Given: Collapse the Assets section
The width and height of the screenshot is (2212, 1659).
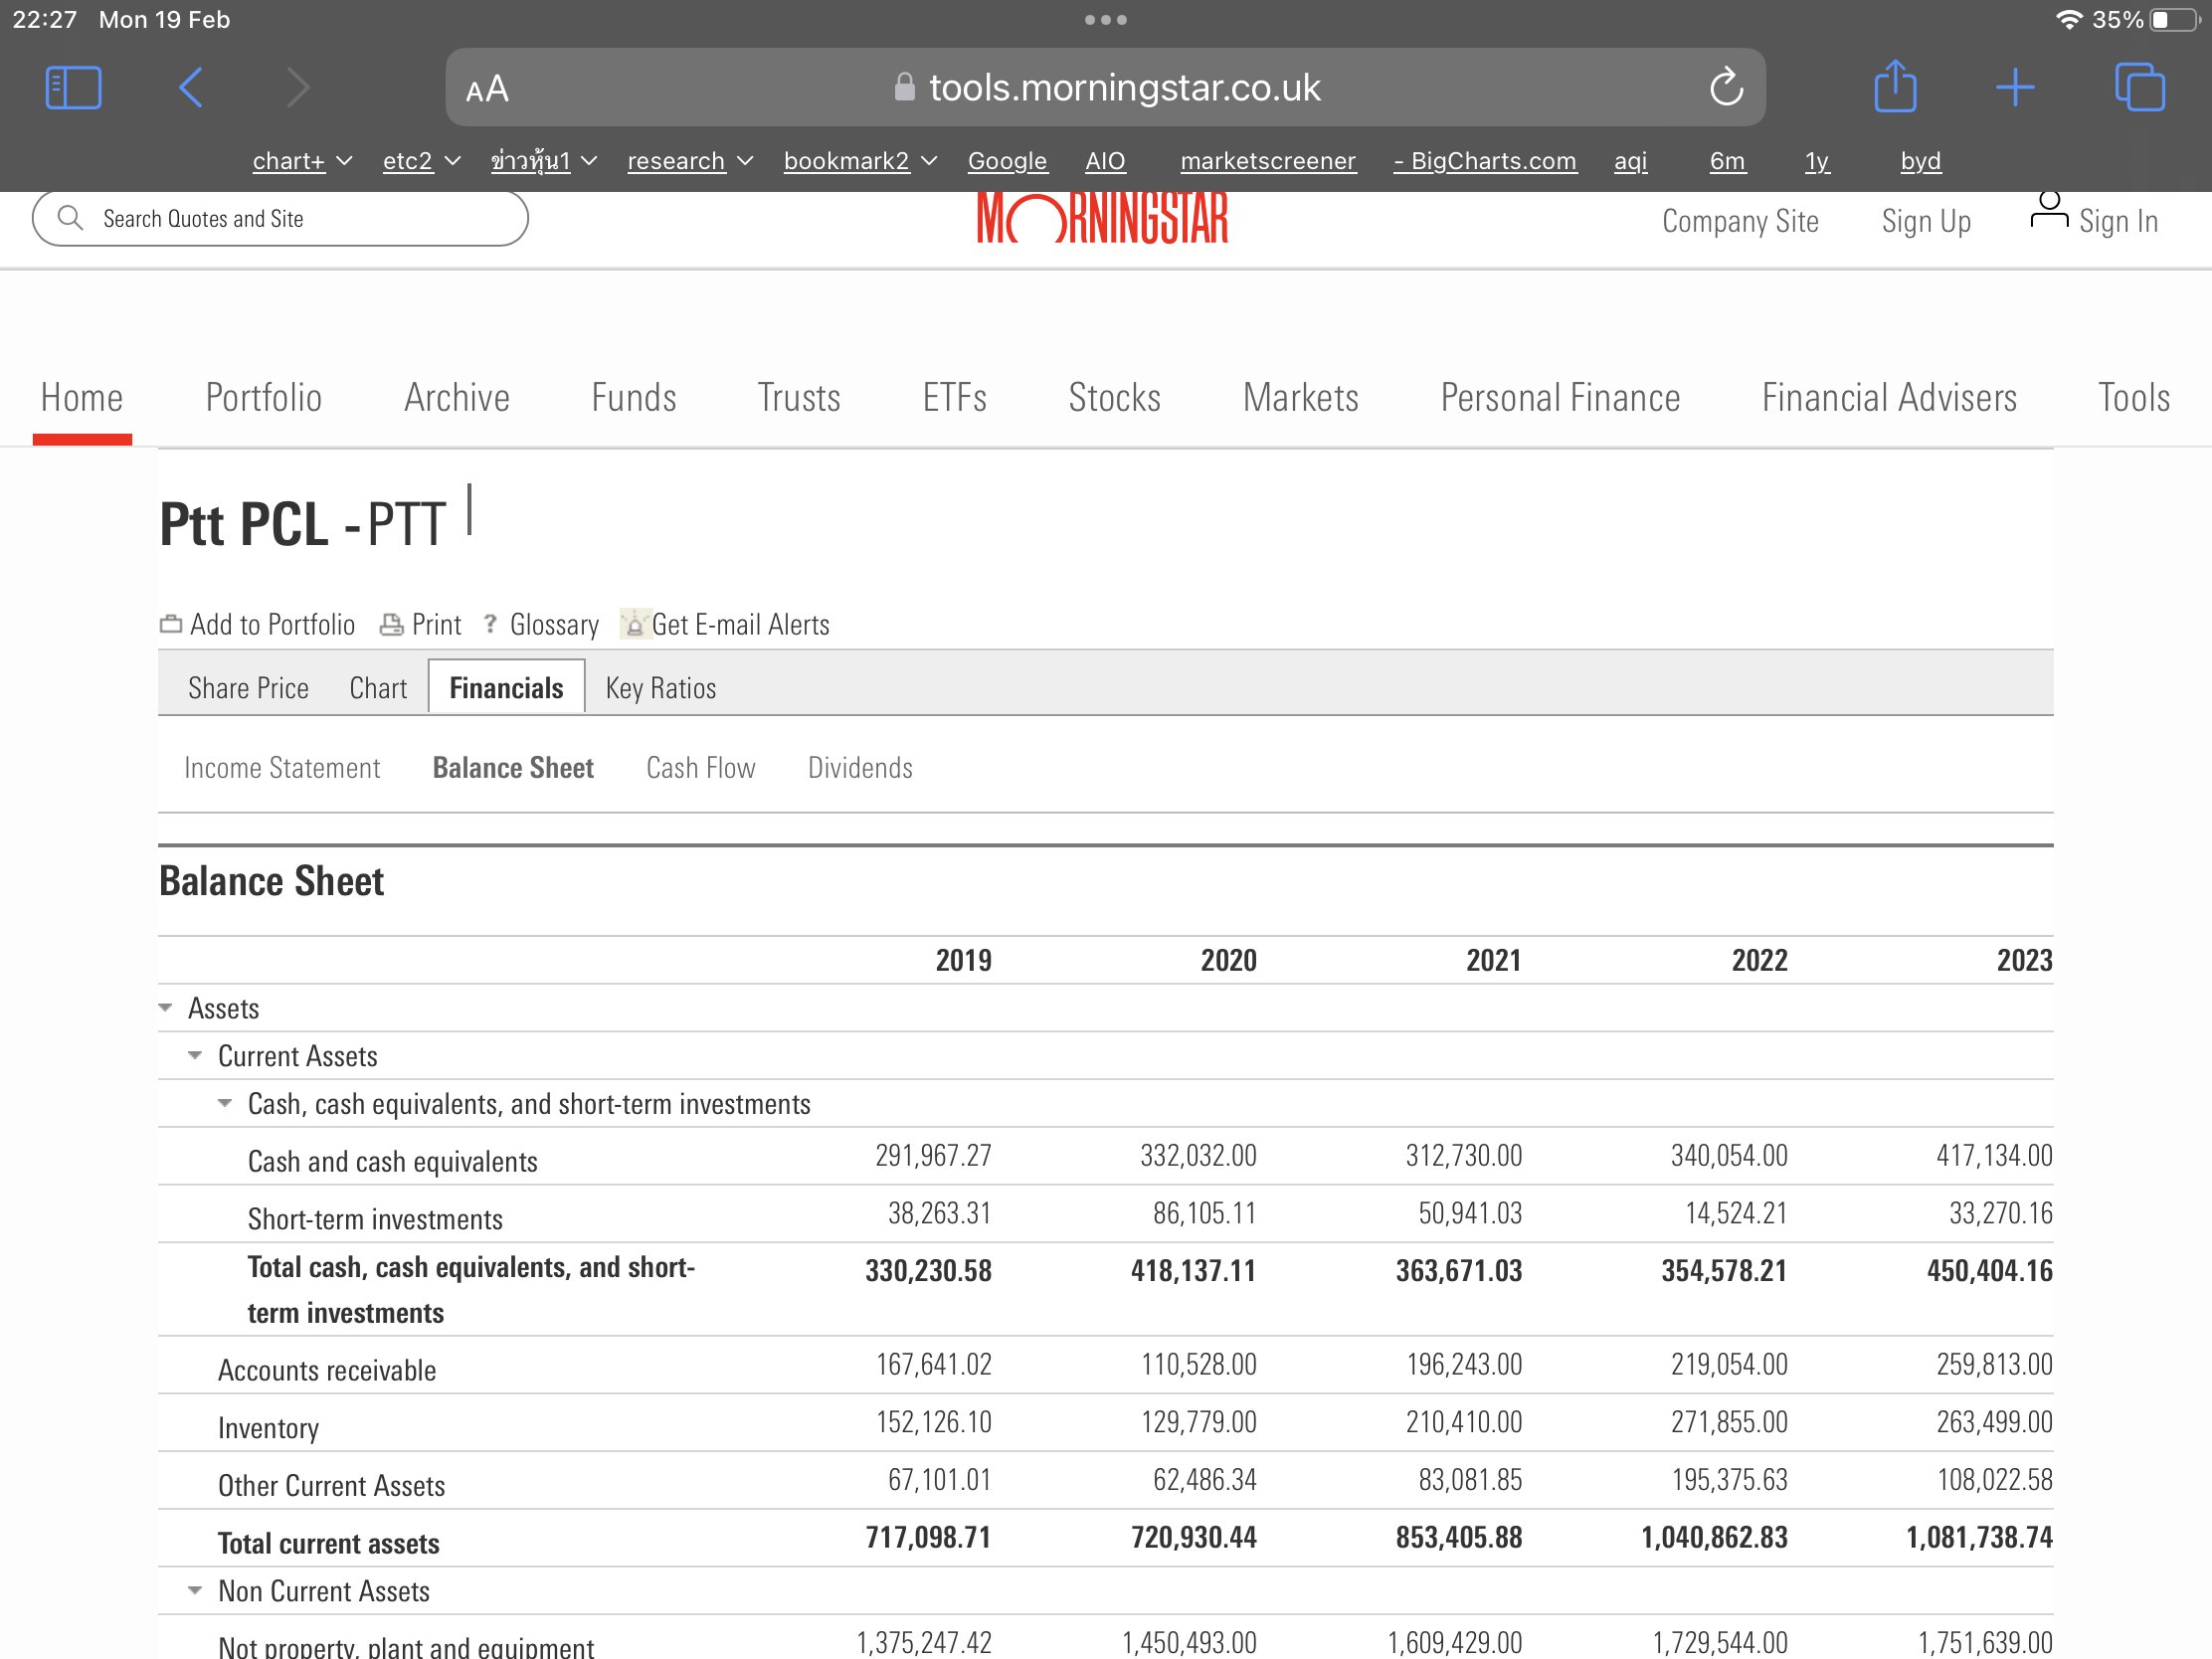Looking at the screenshot, I should (x=166, y=1008).
